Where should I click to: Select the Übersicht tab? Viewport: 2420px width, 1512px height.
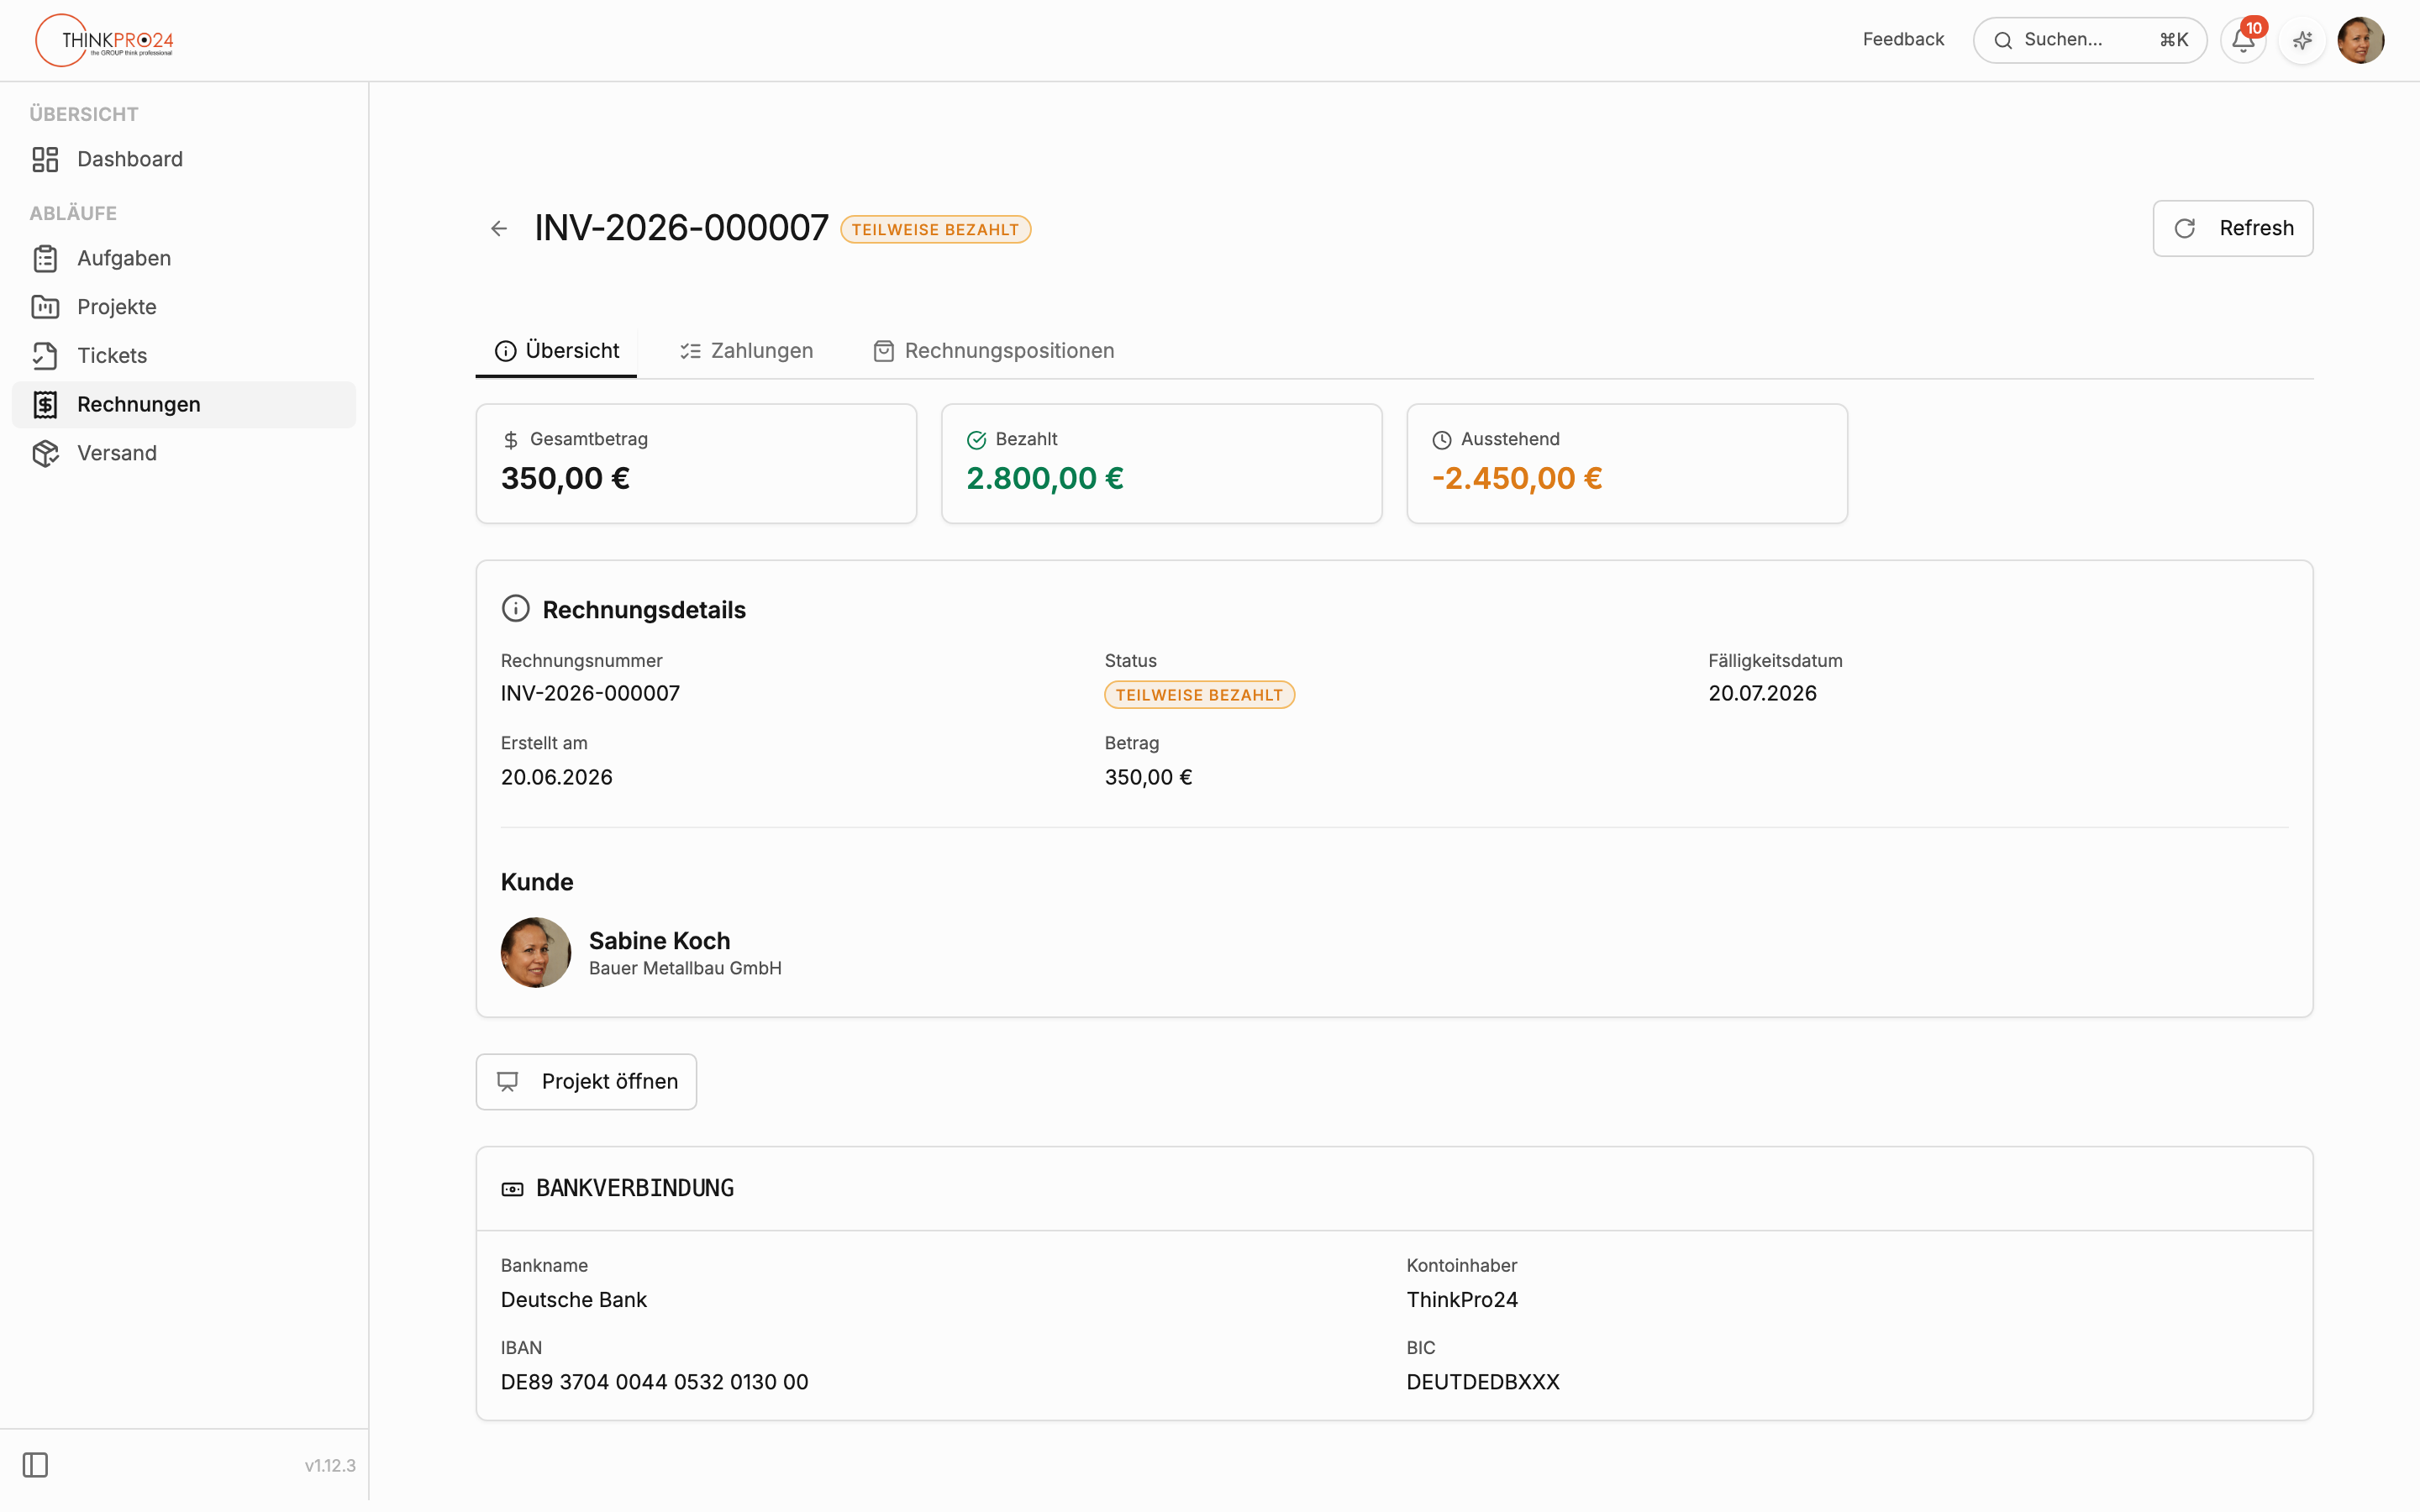pos(556,351)
